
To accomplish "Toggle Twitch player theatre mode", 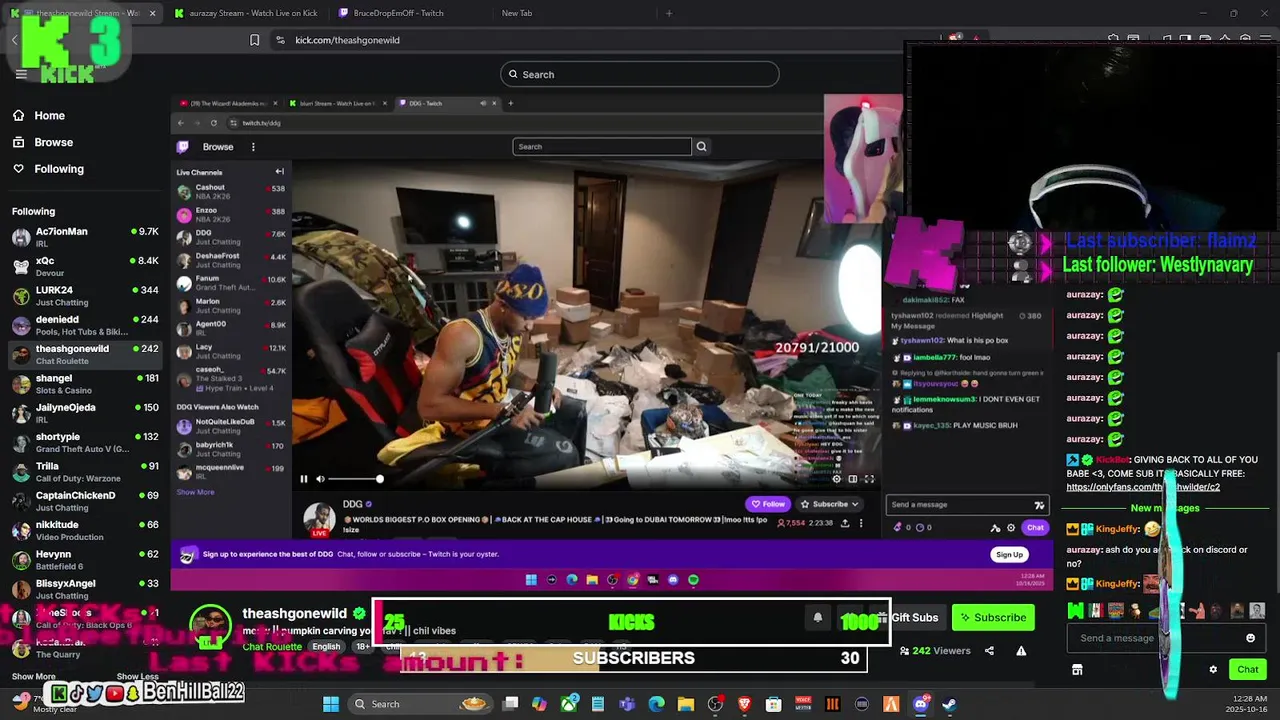I will 853,479.
